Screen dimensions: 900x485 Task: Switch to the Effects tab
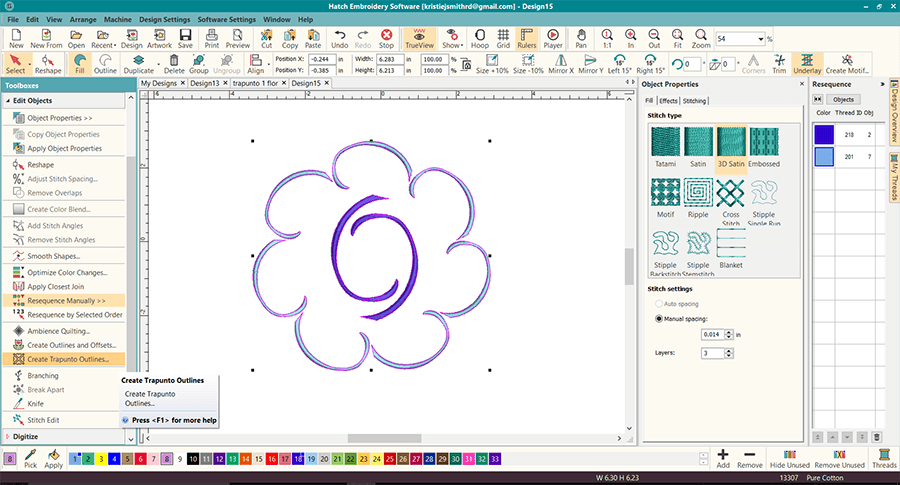668,101
